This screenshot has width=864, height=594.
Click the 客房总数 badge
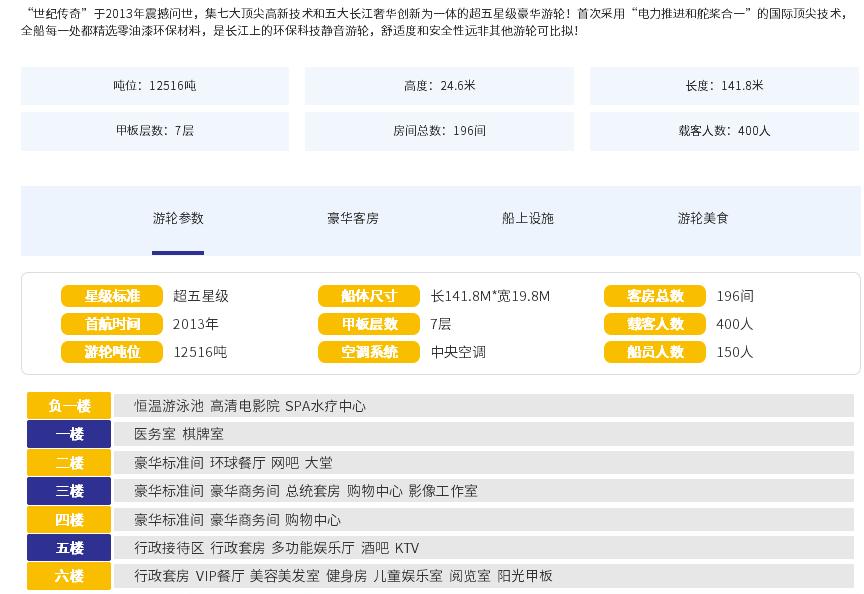(x=655, y=296)
